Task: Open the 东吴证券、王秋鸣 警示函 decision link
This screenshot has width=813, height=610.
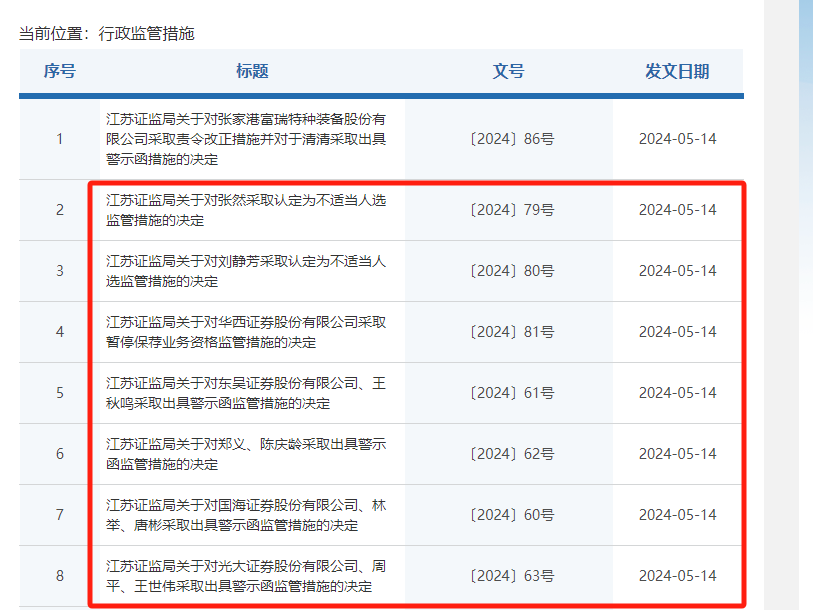Action: [246, 393]
